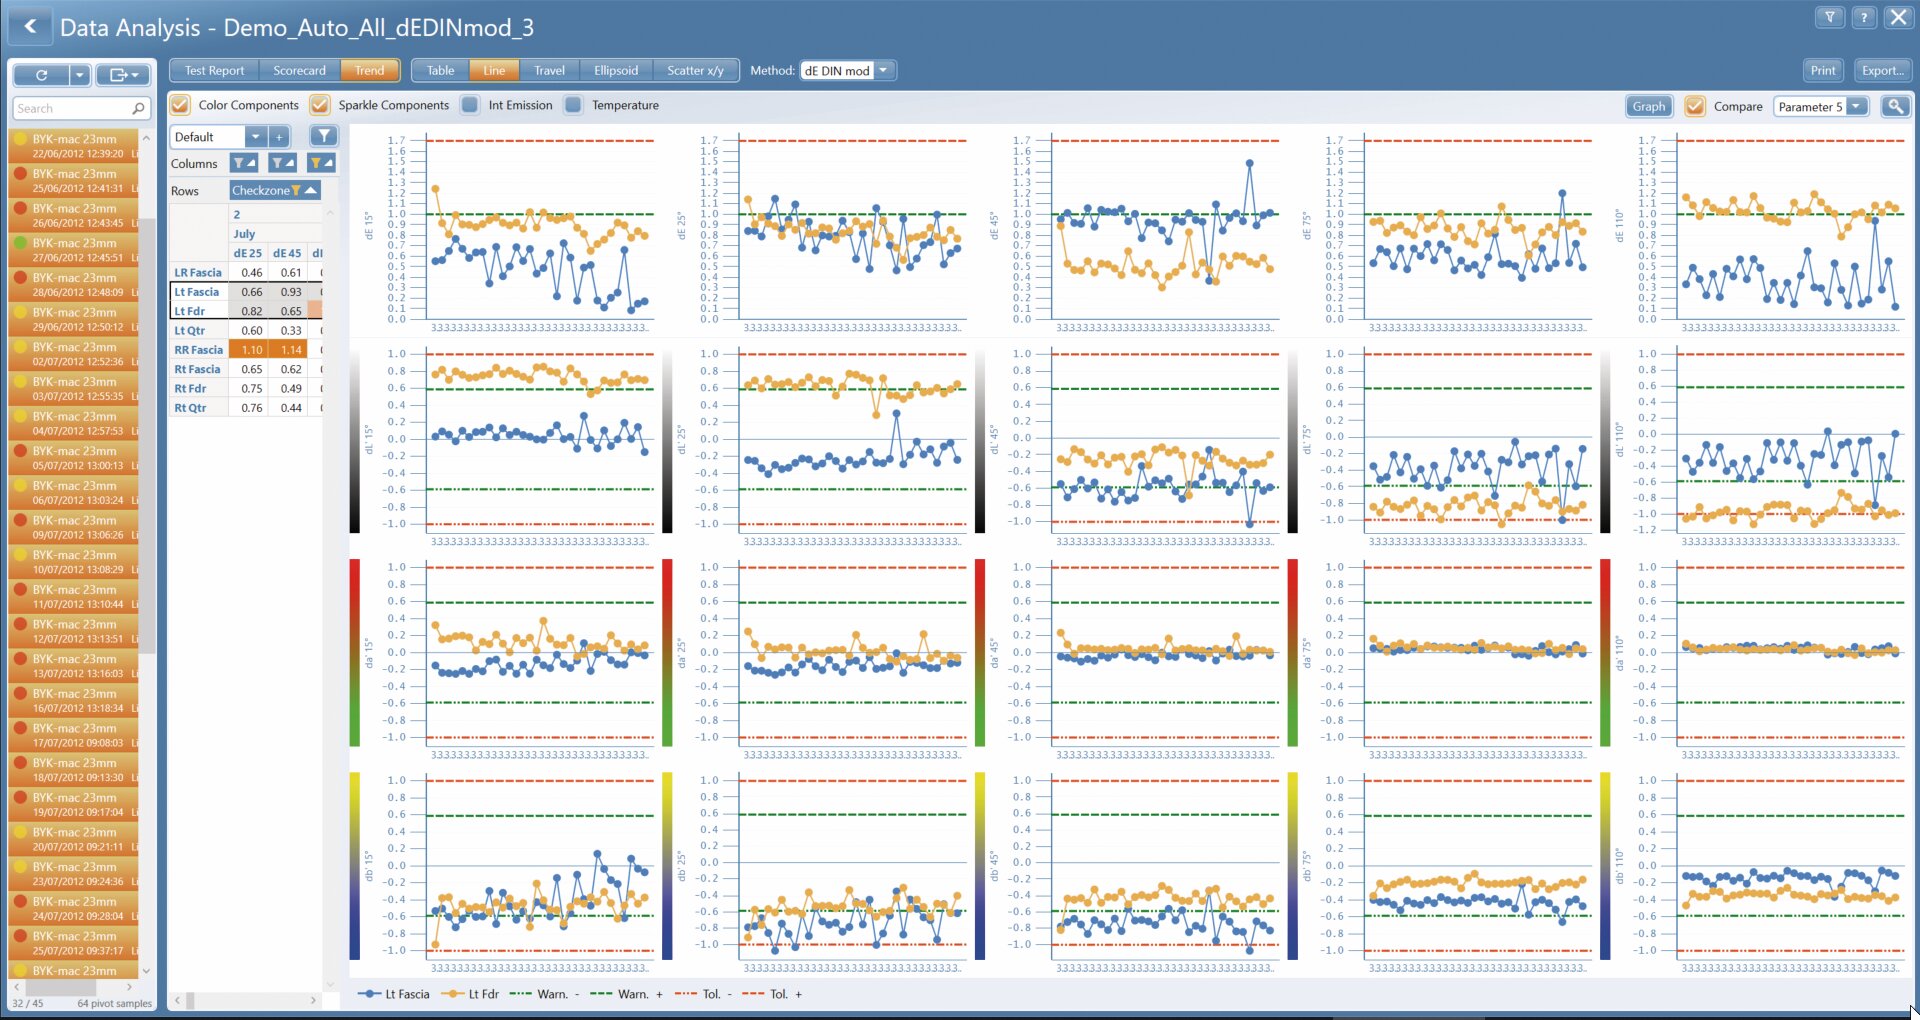
Task: Click the back arrow beside Data Analysis title
Action: point(31,26)
